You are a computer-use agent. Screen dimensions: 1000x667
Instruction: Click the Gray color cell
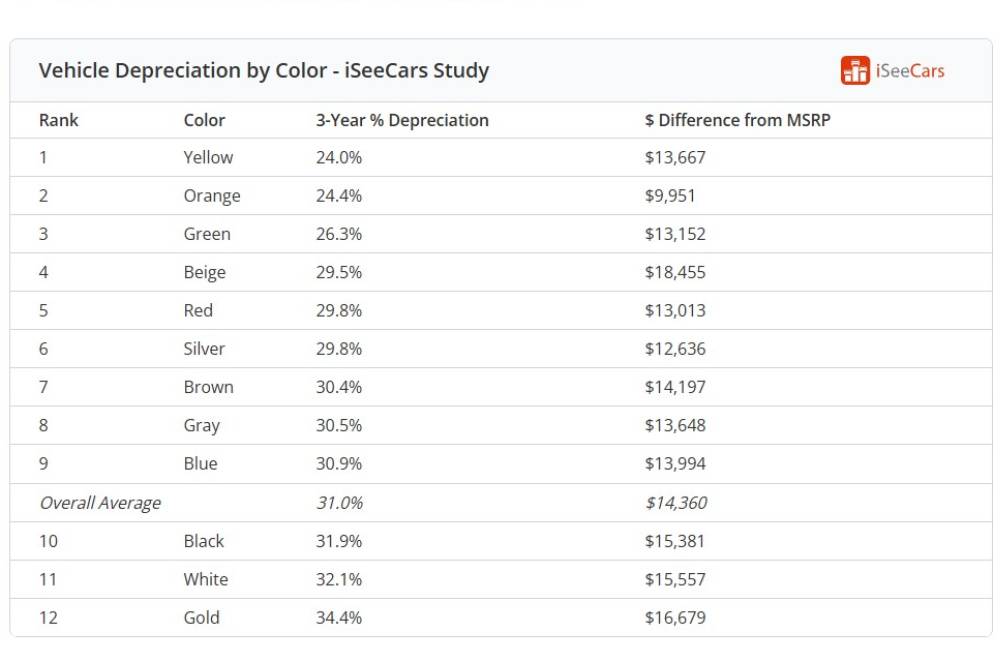201,425
